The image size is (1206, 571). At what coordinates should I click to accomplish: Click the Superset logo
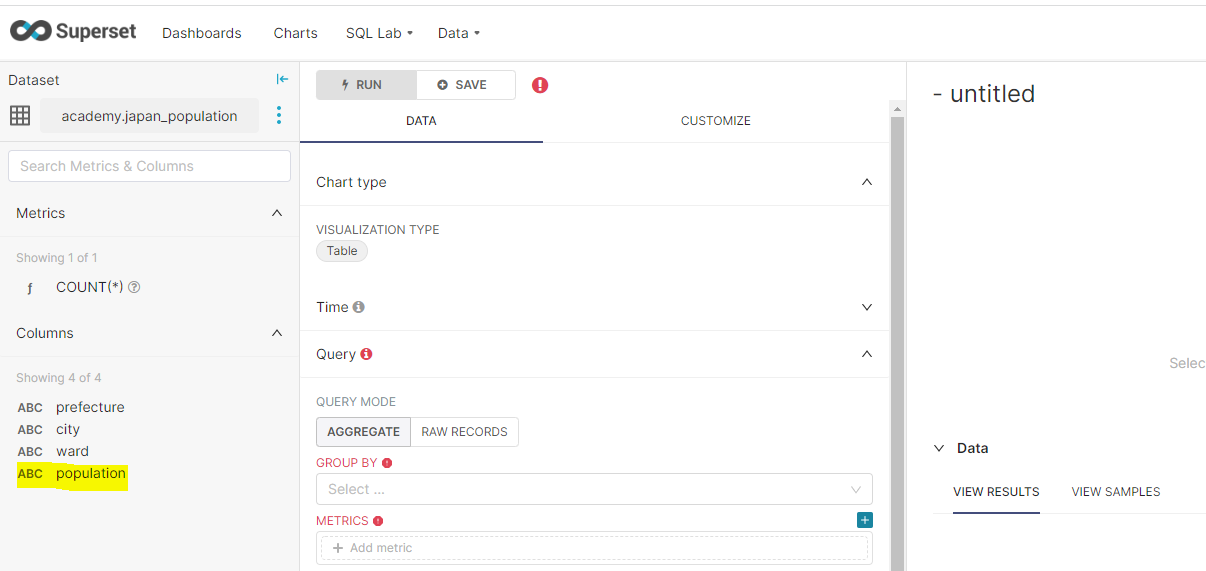(73, 32)
